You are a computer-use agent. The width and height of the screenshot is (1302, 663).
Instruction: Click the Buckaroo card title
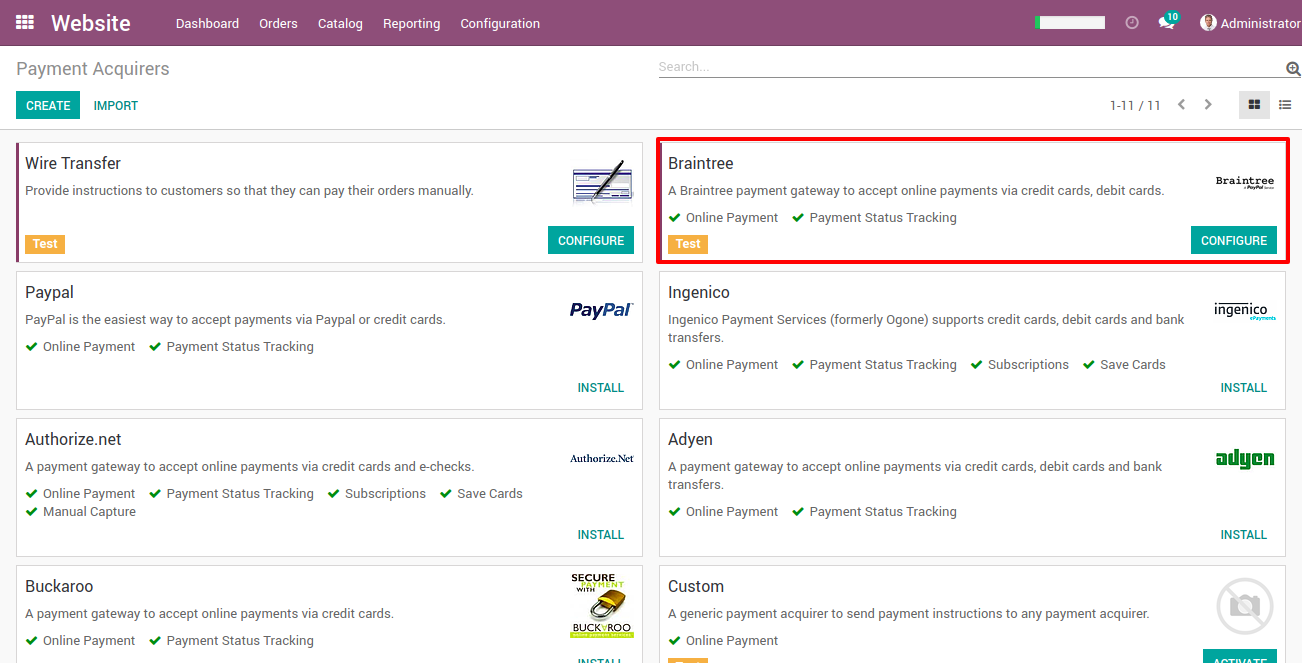[59, 586]
